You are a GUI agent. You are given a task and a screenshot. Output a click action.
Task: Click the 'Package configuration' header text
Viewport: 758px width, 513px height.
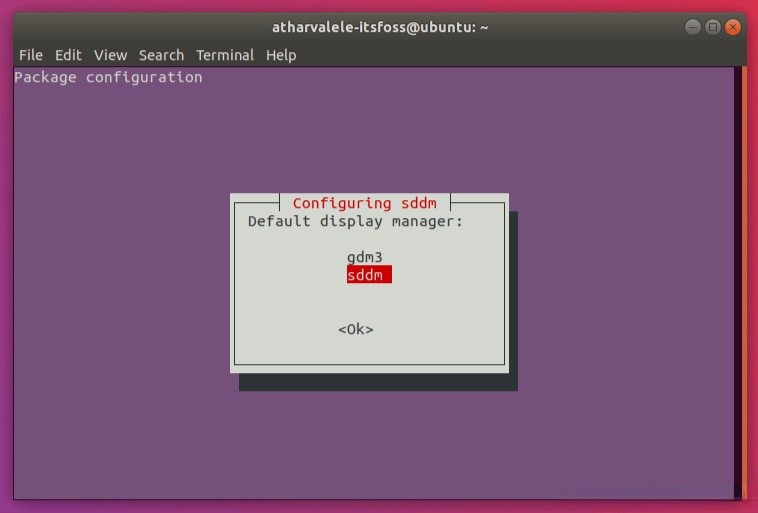click(x=108, y=77)
